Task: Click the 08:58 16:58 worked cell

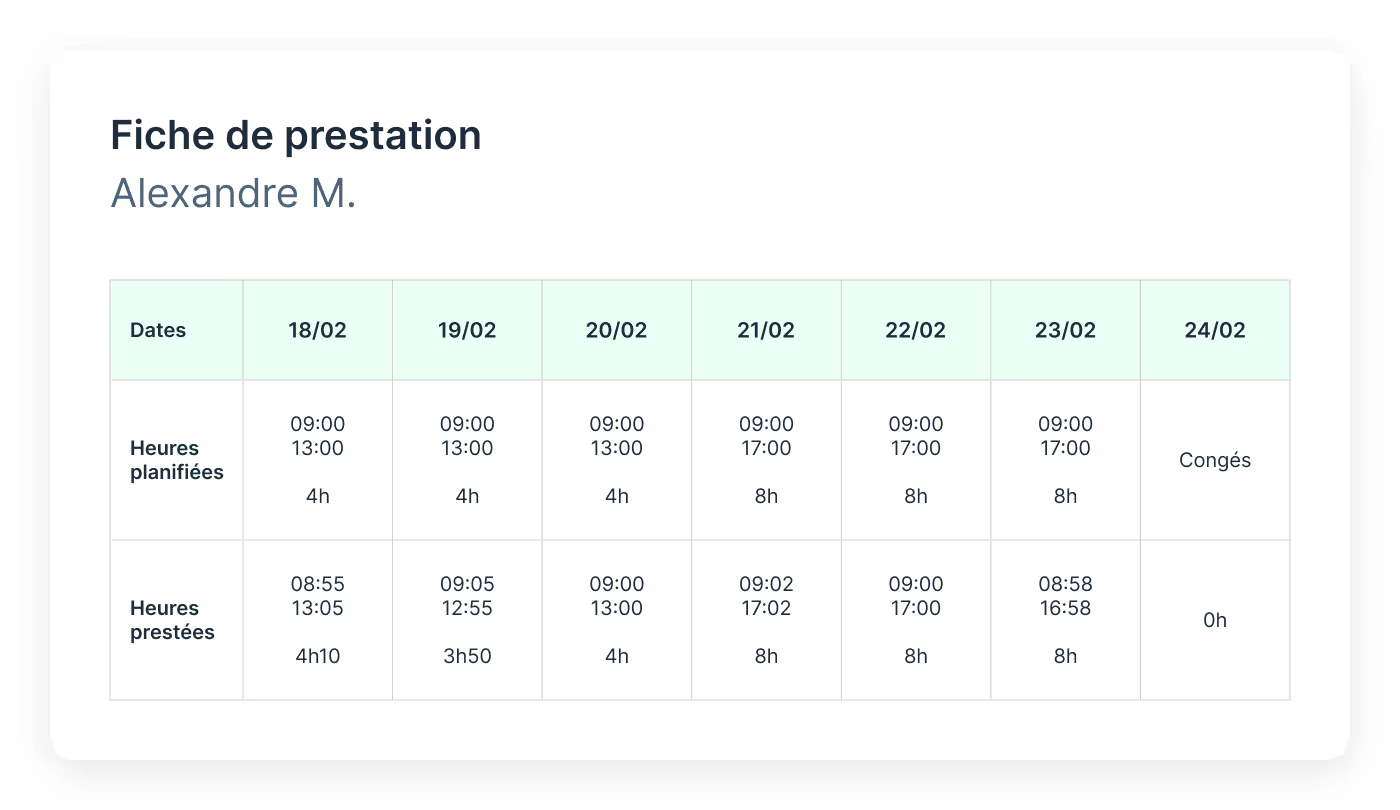Action: (x=1066, y=620)
